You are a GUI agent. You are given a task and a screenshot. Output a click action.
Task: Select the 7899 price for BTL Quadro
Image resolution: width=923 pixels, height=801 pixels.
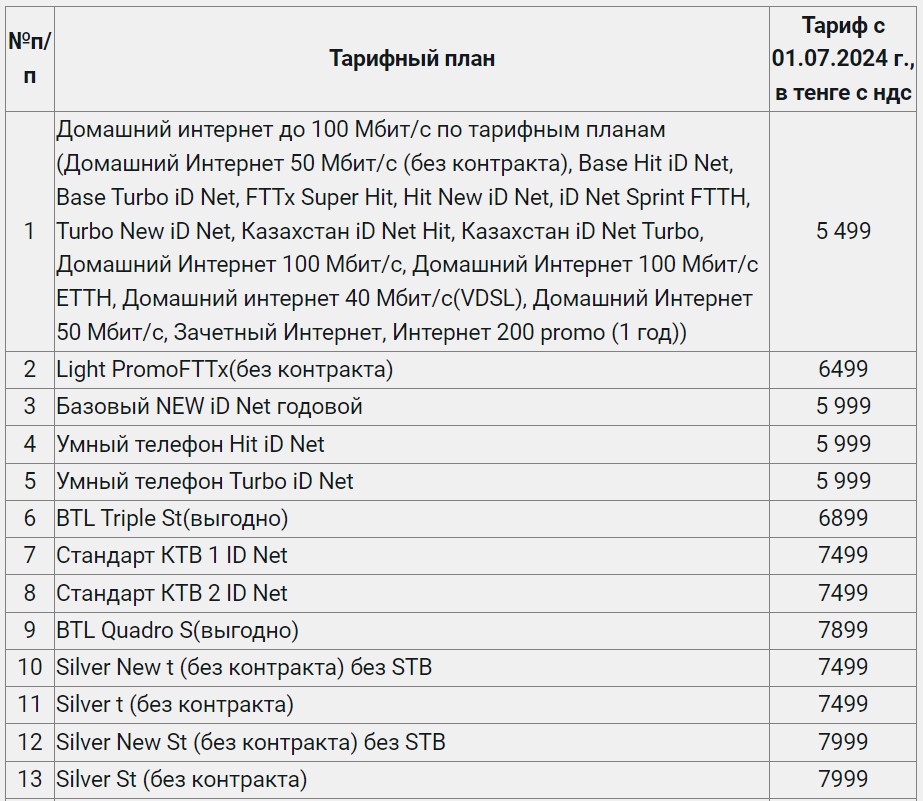click(843, 630)
